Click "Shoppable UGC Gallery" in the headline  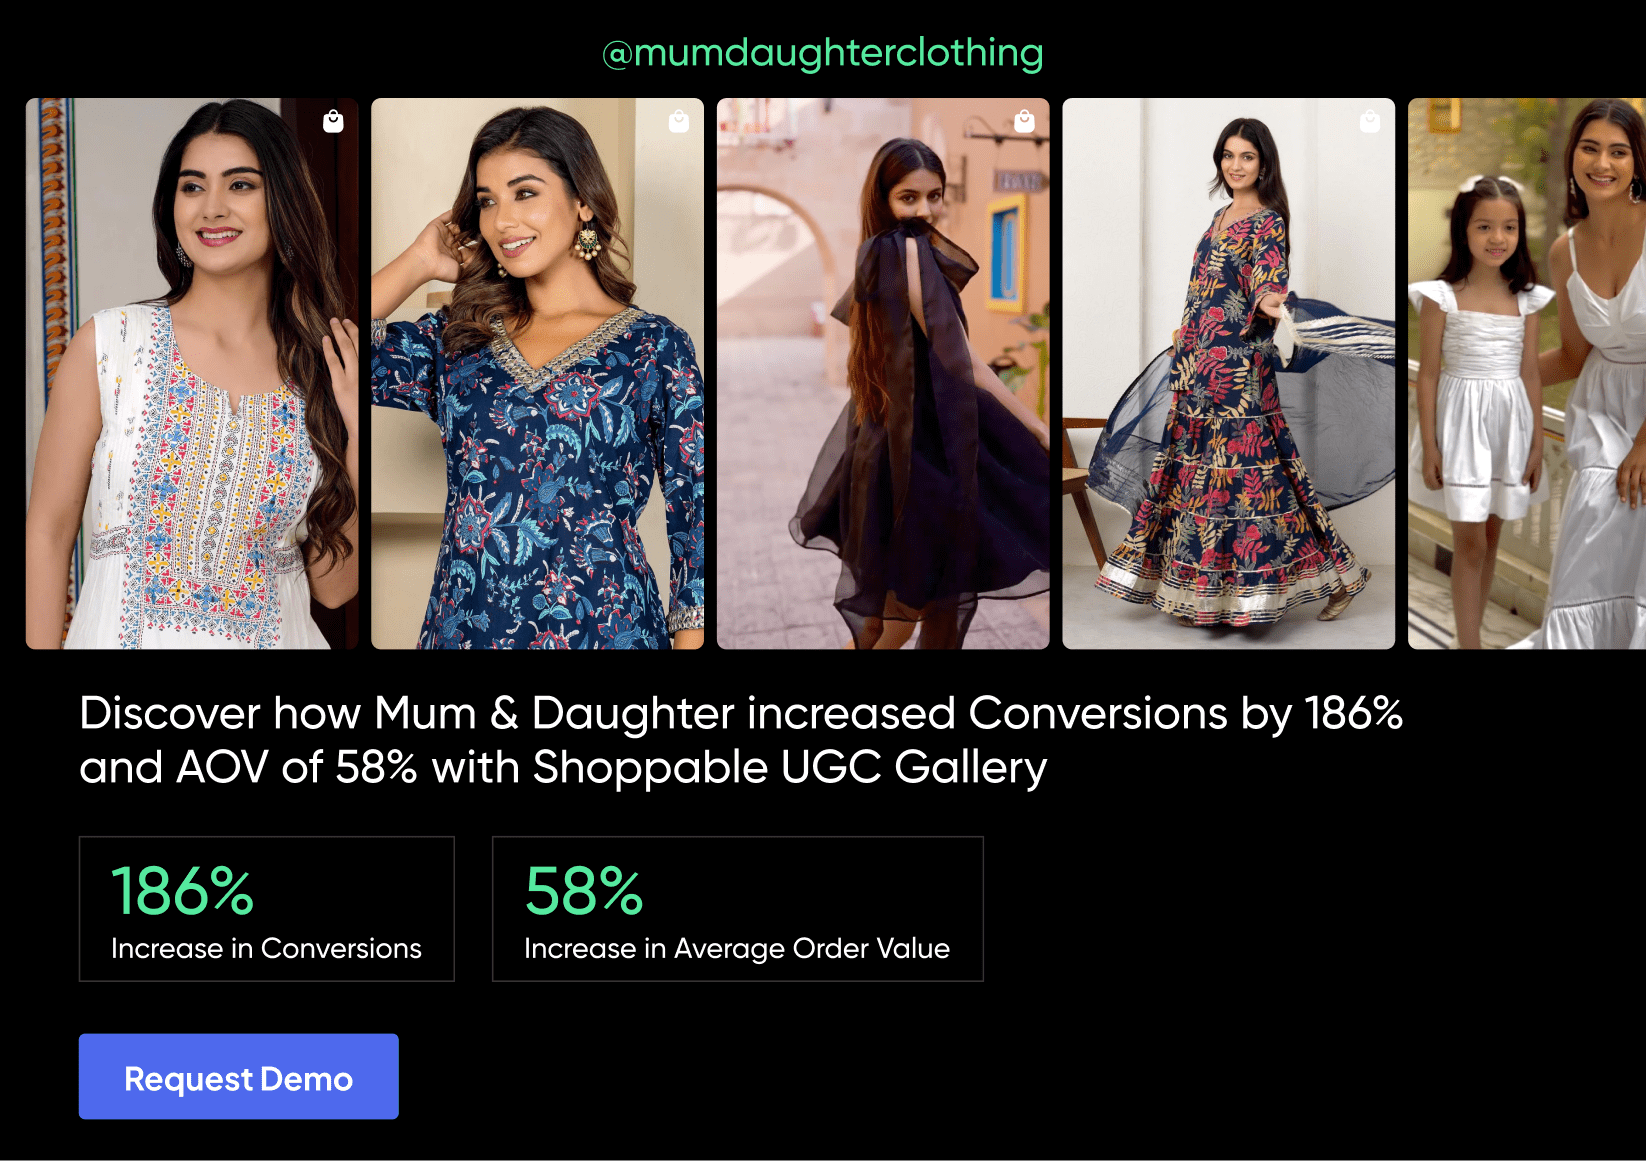click(790, 768)
